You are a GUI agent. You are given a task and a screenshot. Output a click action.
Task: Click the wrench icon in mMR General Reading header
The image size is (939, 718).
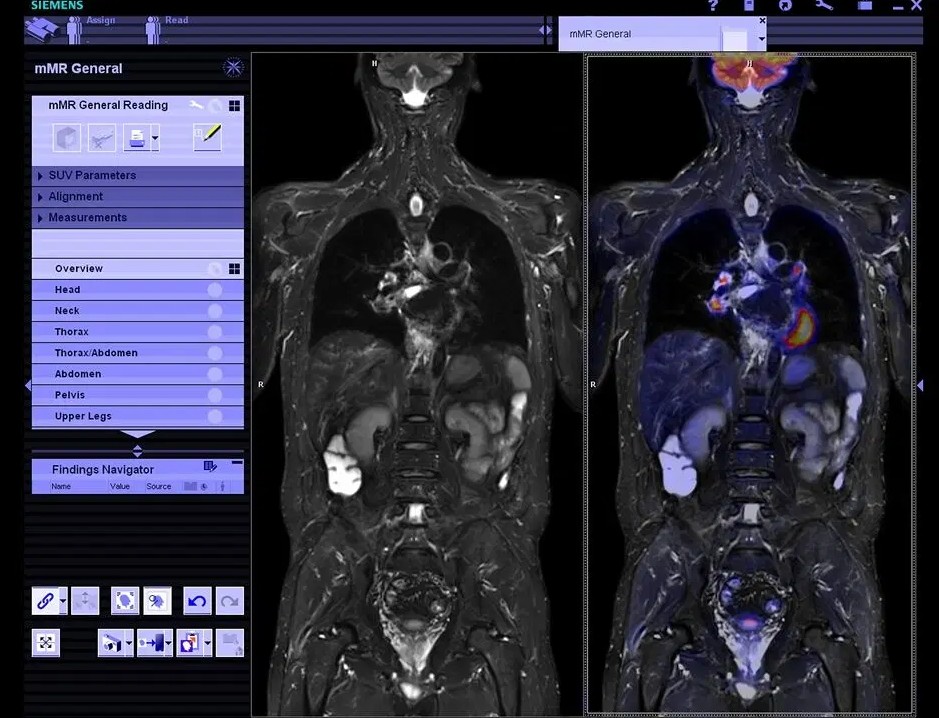[x=196, y=105]
